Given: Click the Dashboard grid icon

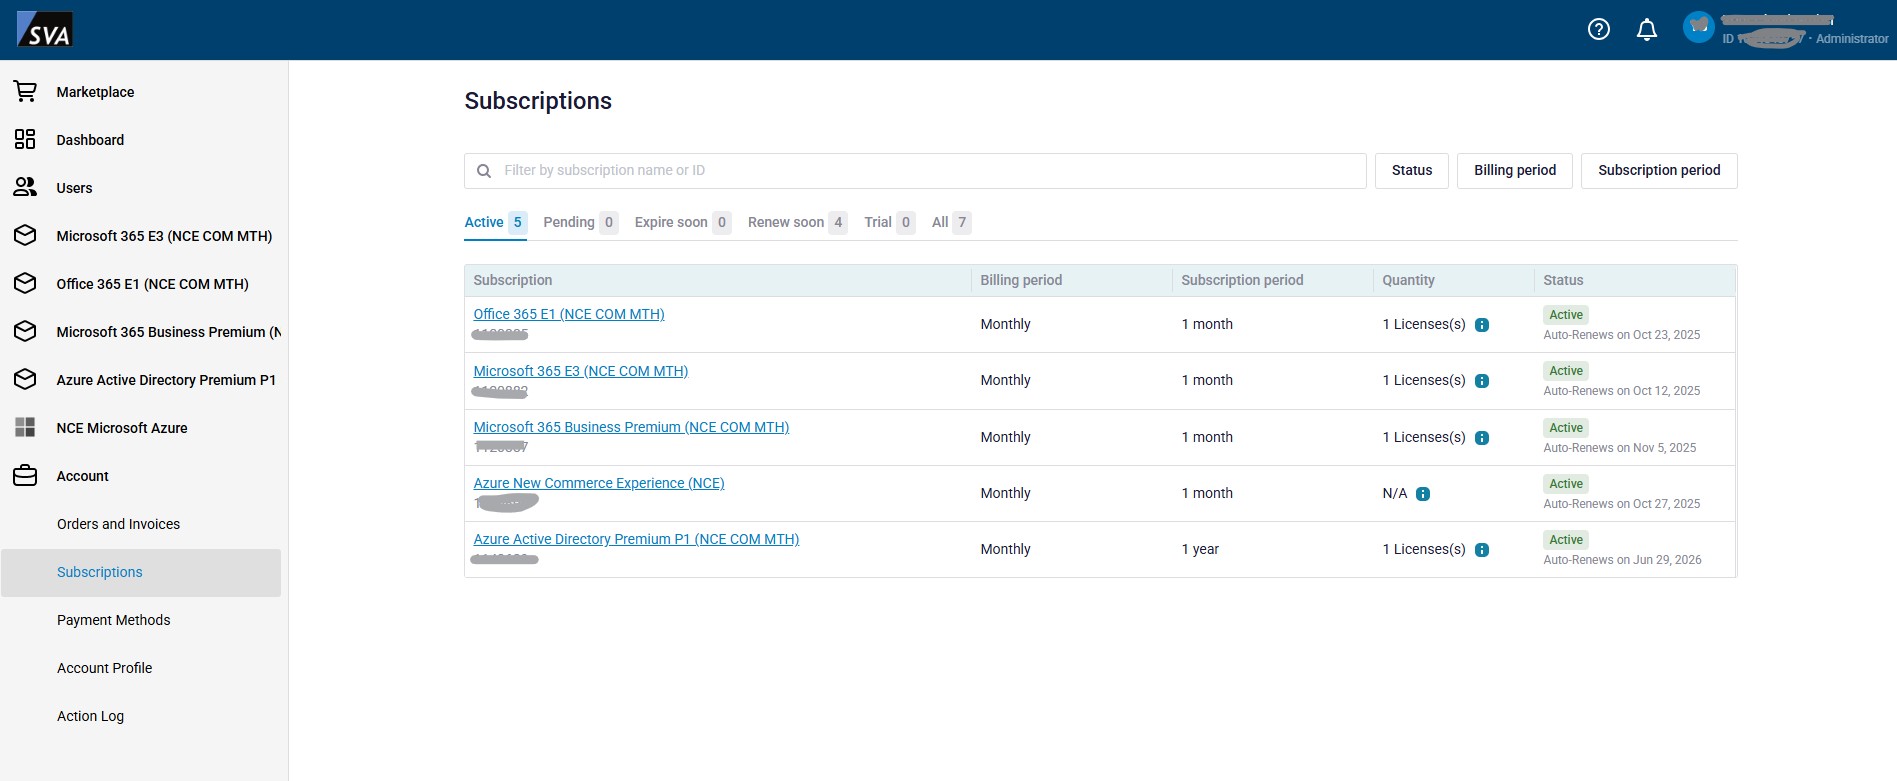Looking at the screenshot, I should point(25,140).
